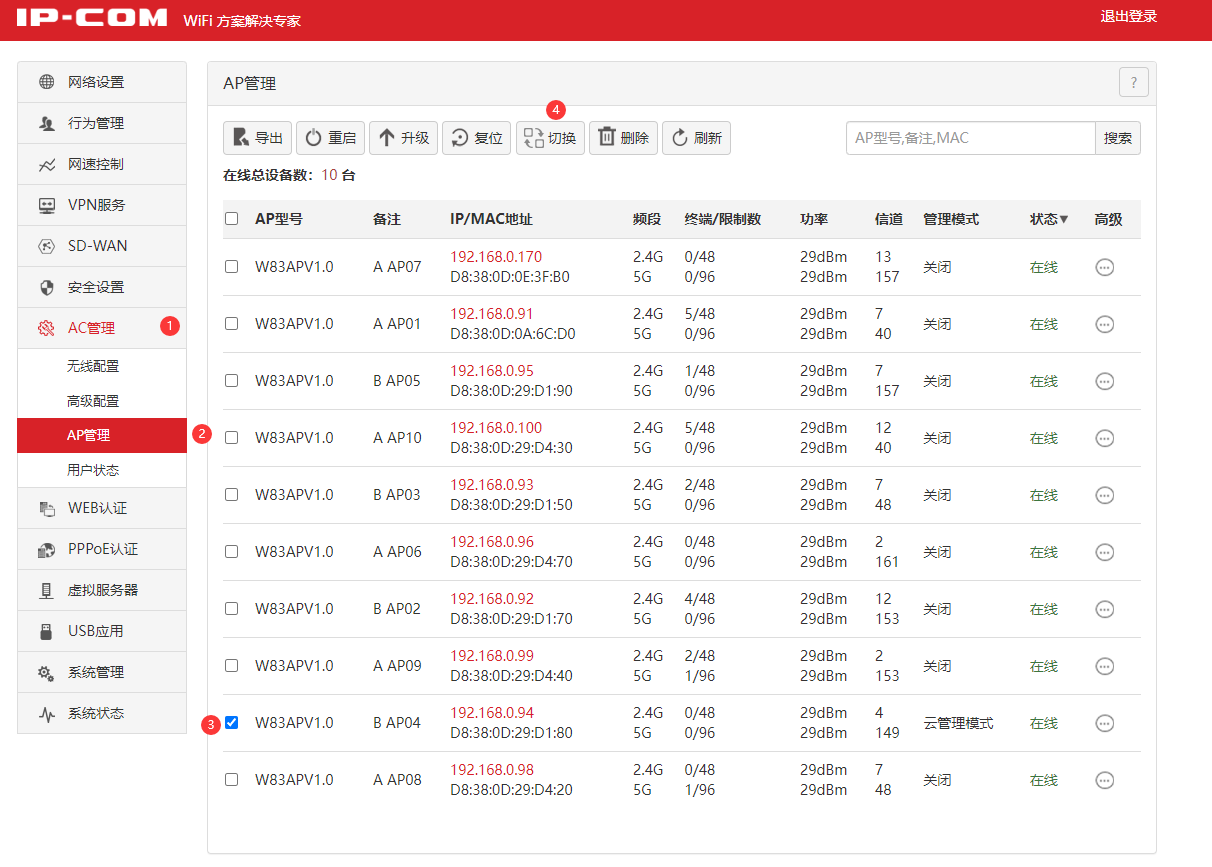This screenshot has height=867, width=1212.
Task: Click the WEB认证 icon in sidebar
Action: pyautogui.click(x=47, y=508)
